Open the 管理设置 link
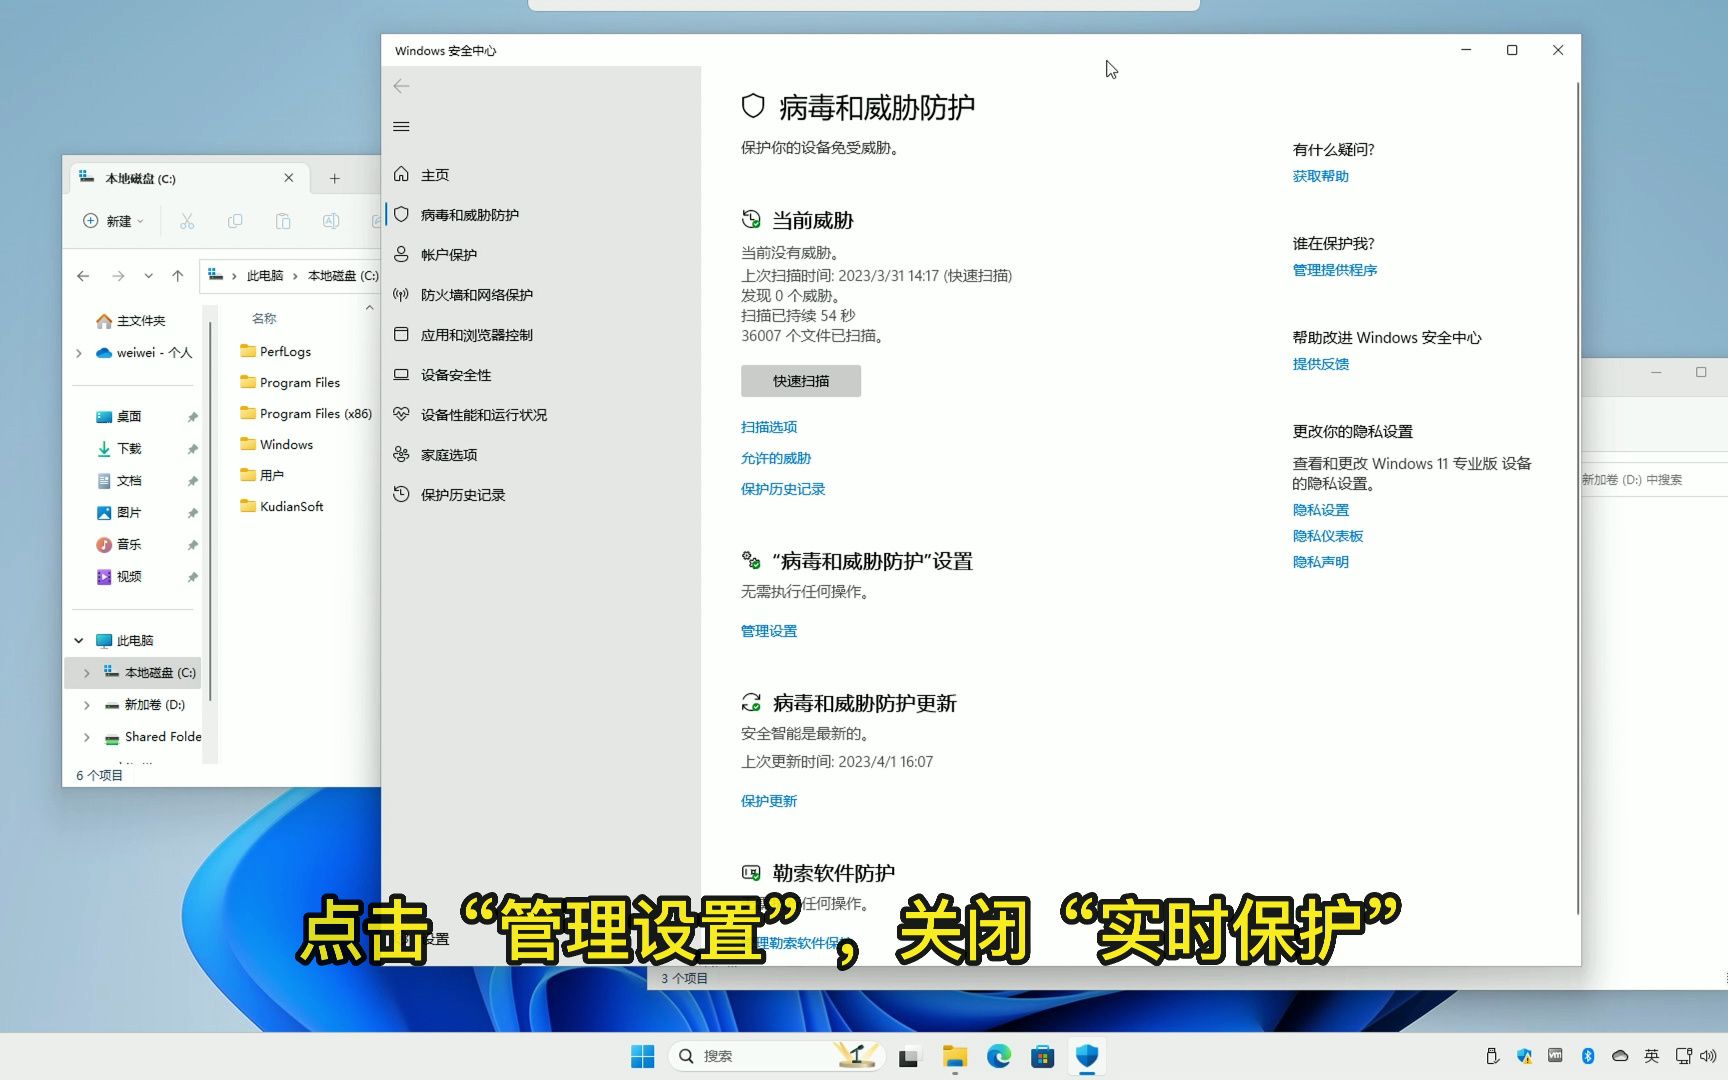The height and width of the screenshot is (1080, 1728). pyautogui.click(x=768, y=630)
